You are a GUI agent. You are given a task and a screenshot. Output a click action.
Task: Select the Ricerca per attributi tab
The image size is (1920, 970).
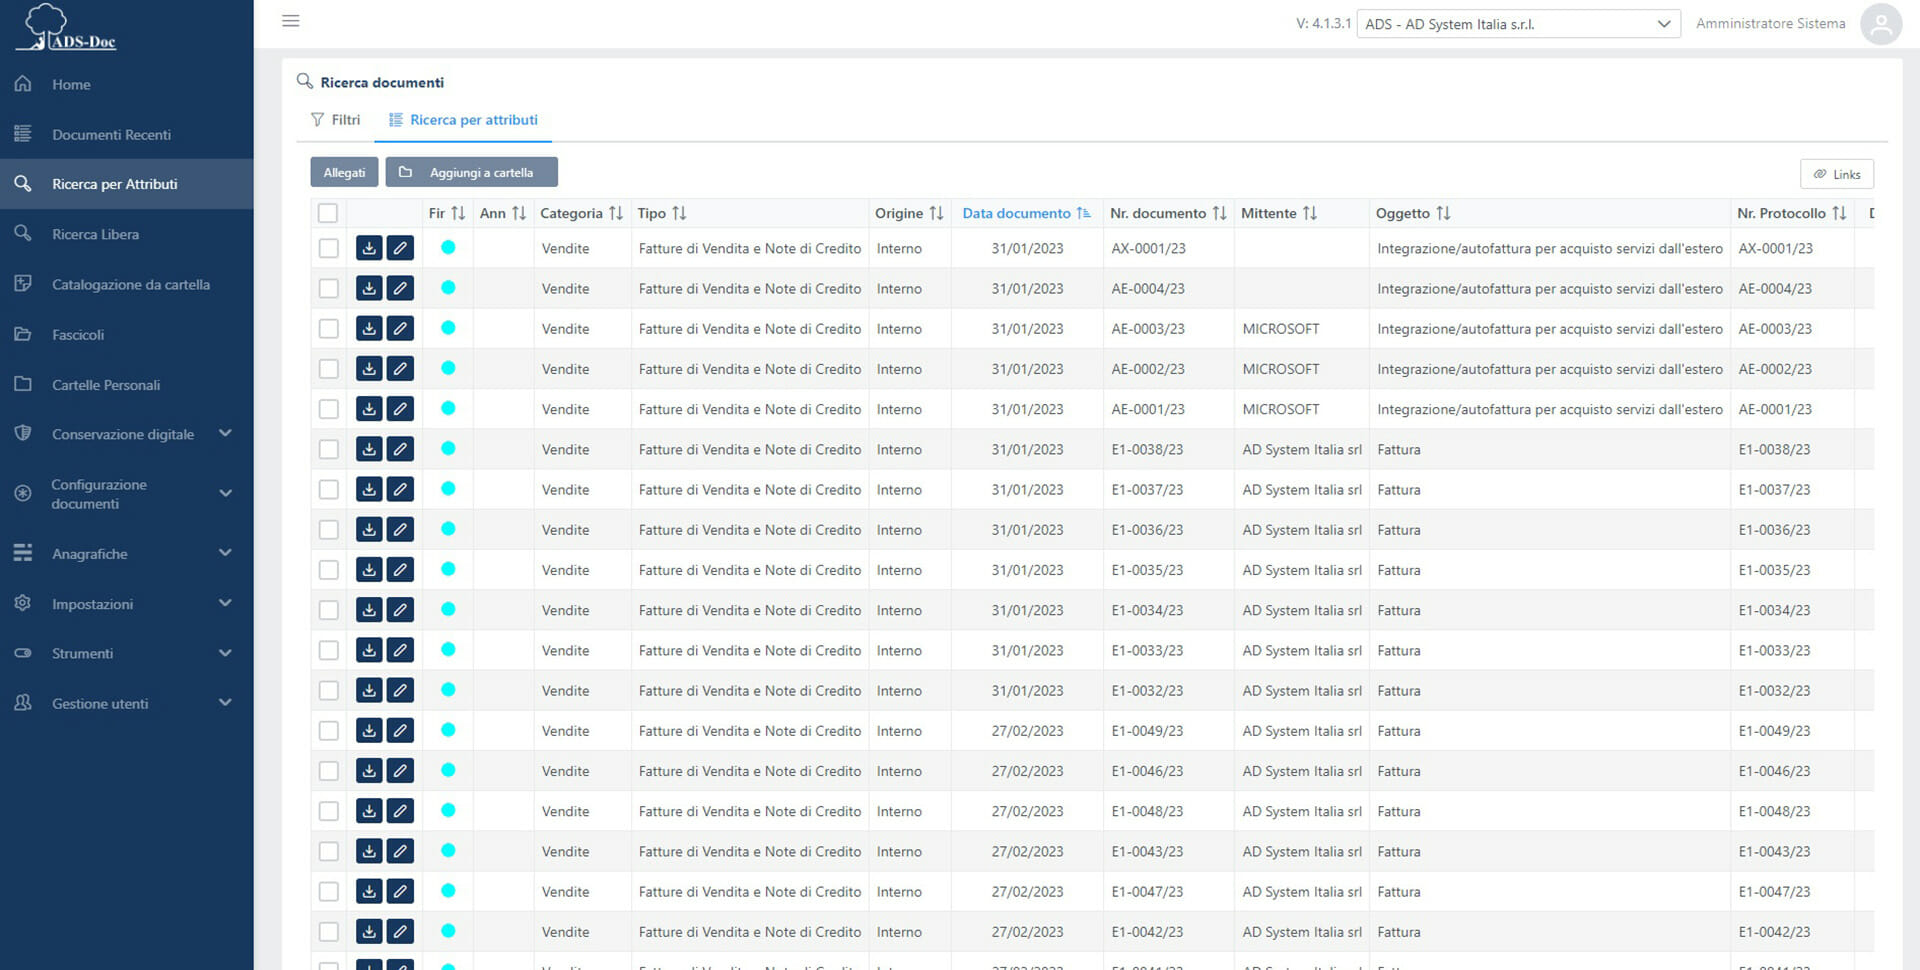click(463, 120)
